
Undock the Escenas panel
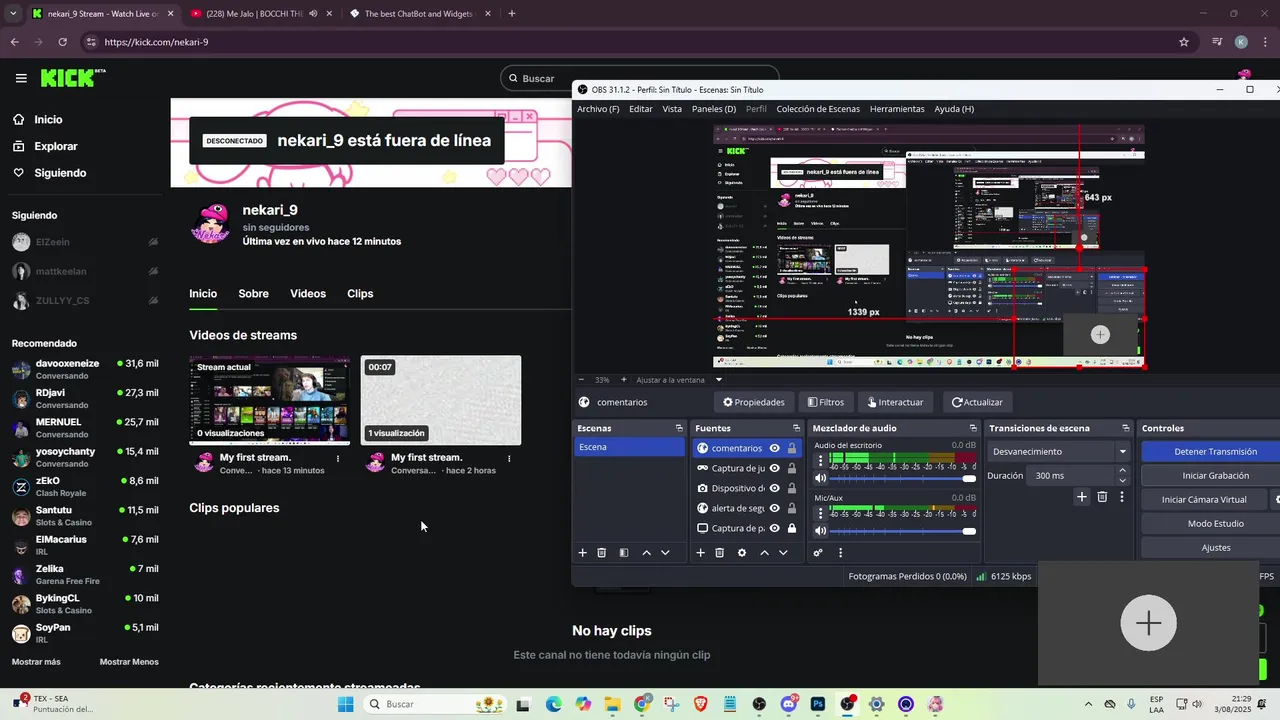[679, 428]
